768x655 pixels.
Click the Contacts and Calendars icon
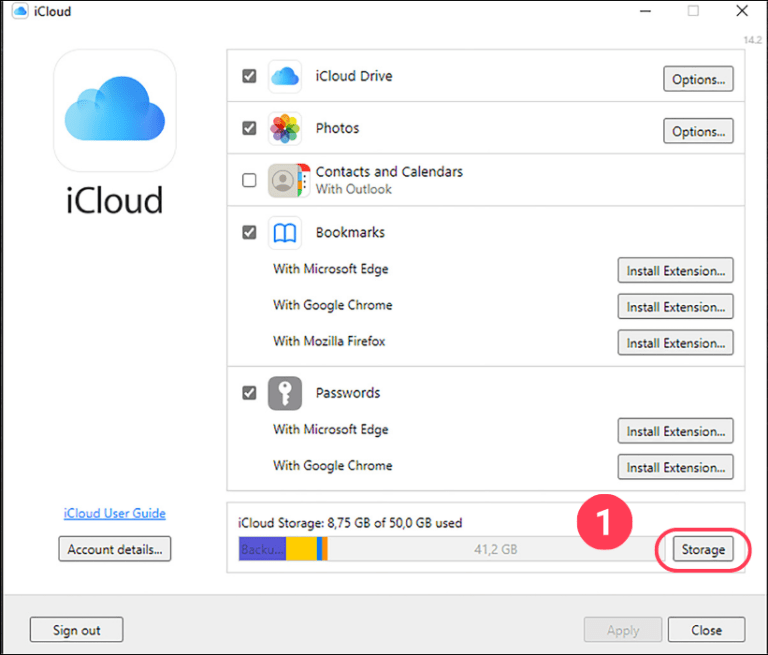point(289,181)
